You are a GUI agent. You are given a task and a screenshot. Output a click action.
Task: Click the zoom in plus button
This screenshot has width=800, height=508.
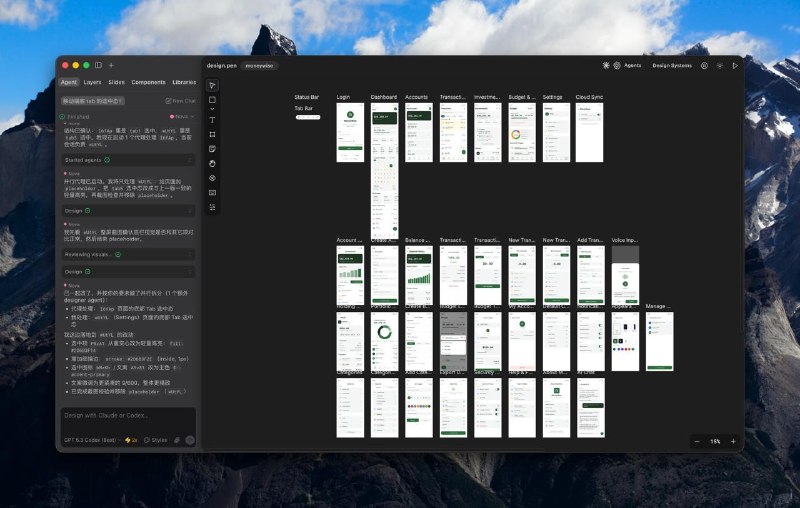[x=733, y=441]
